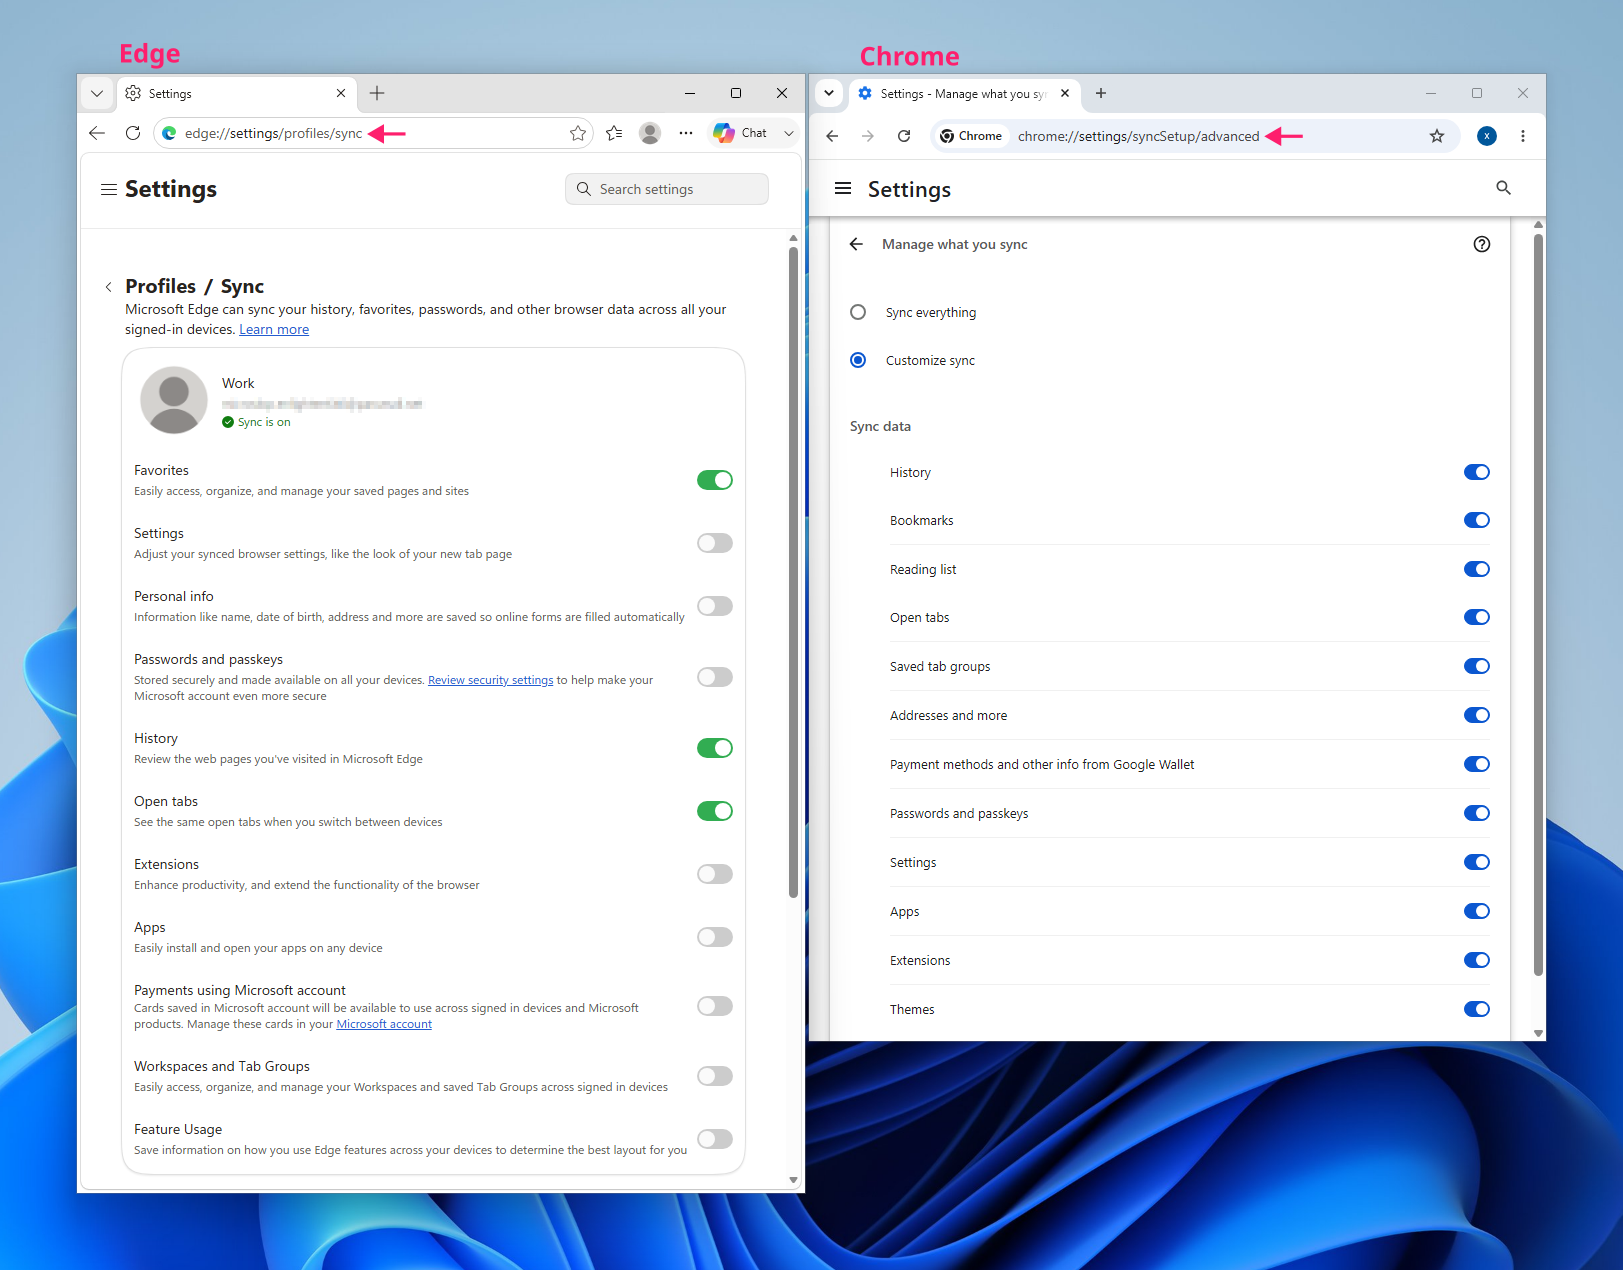
Task: Turn off History sync in Edge
Action: 715,748
